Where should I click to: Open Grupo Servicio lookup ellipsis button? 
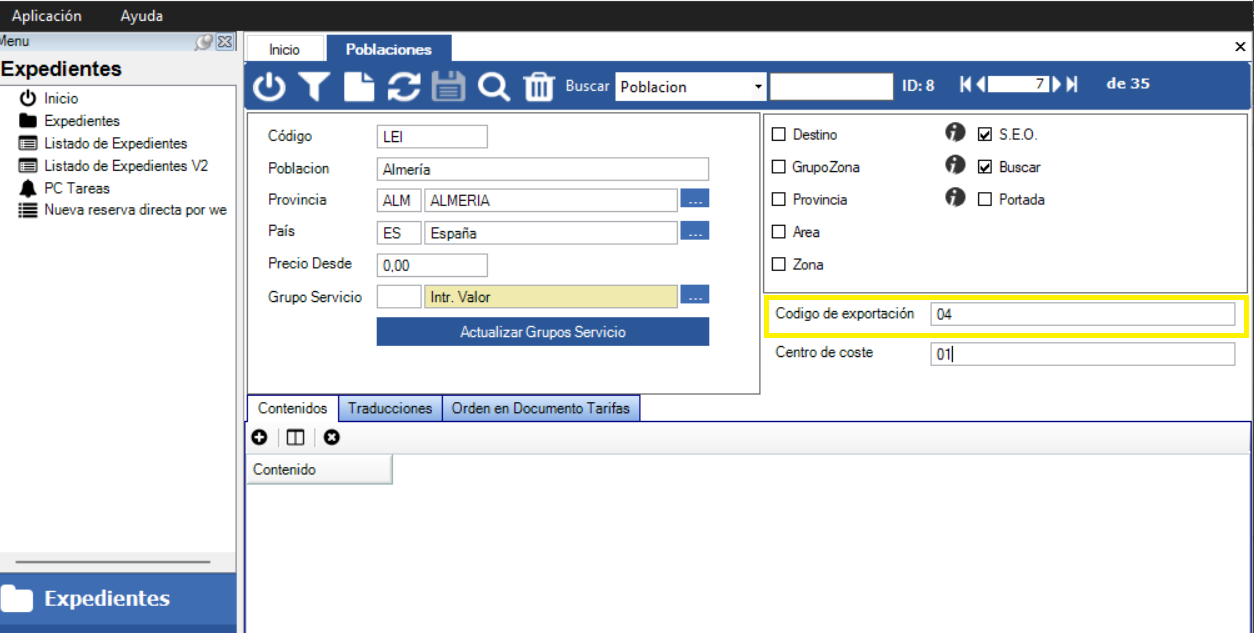tap(694, 296)
